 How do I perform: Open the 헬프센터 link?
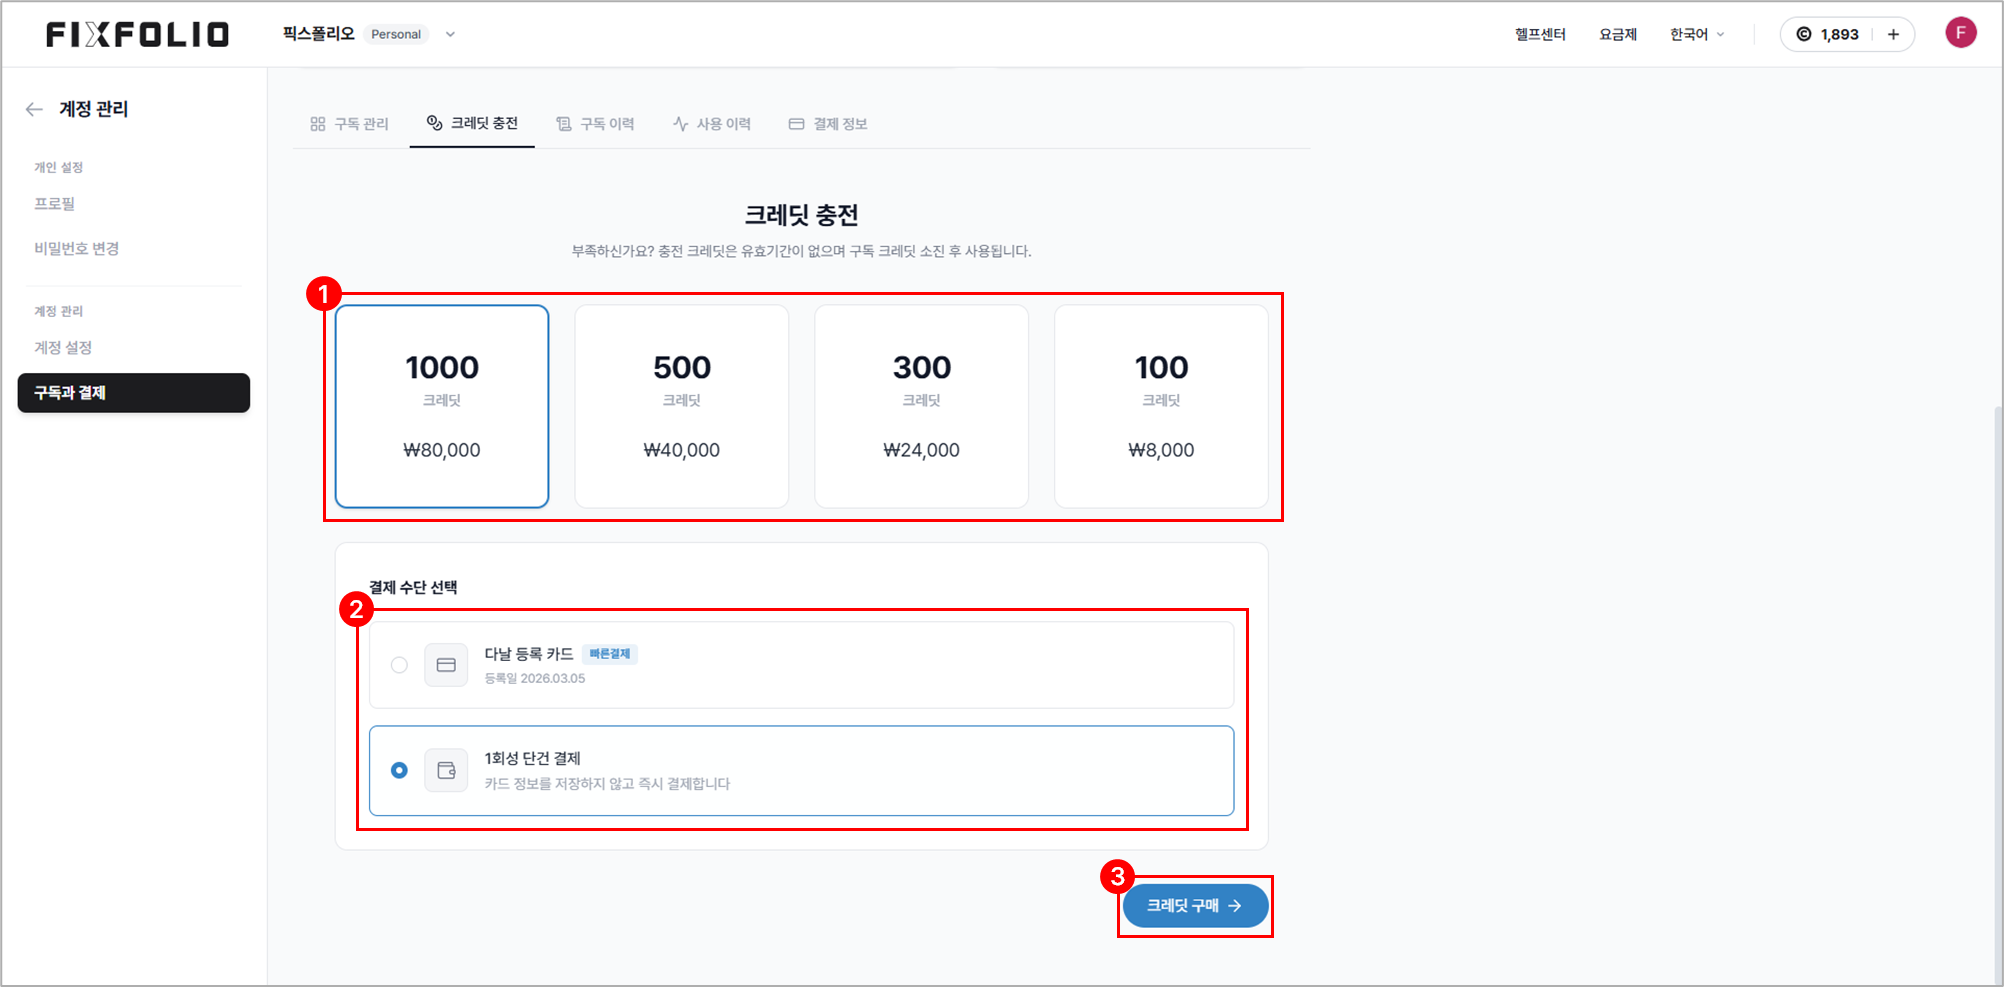click(1539, 34)
